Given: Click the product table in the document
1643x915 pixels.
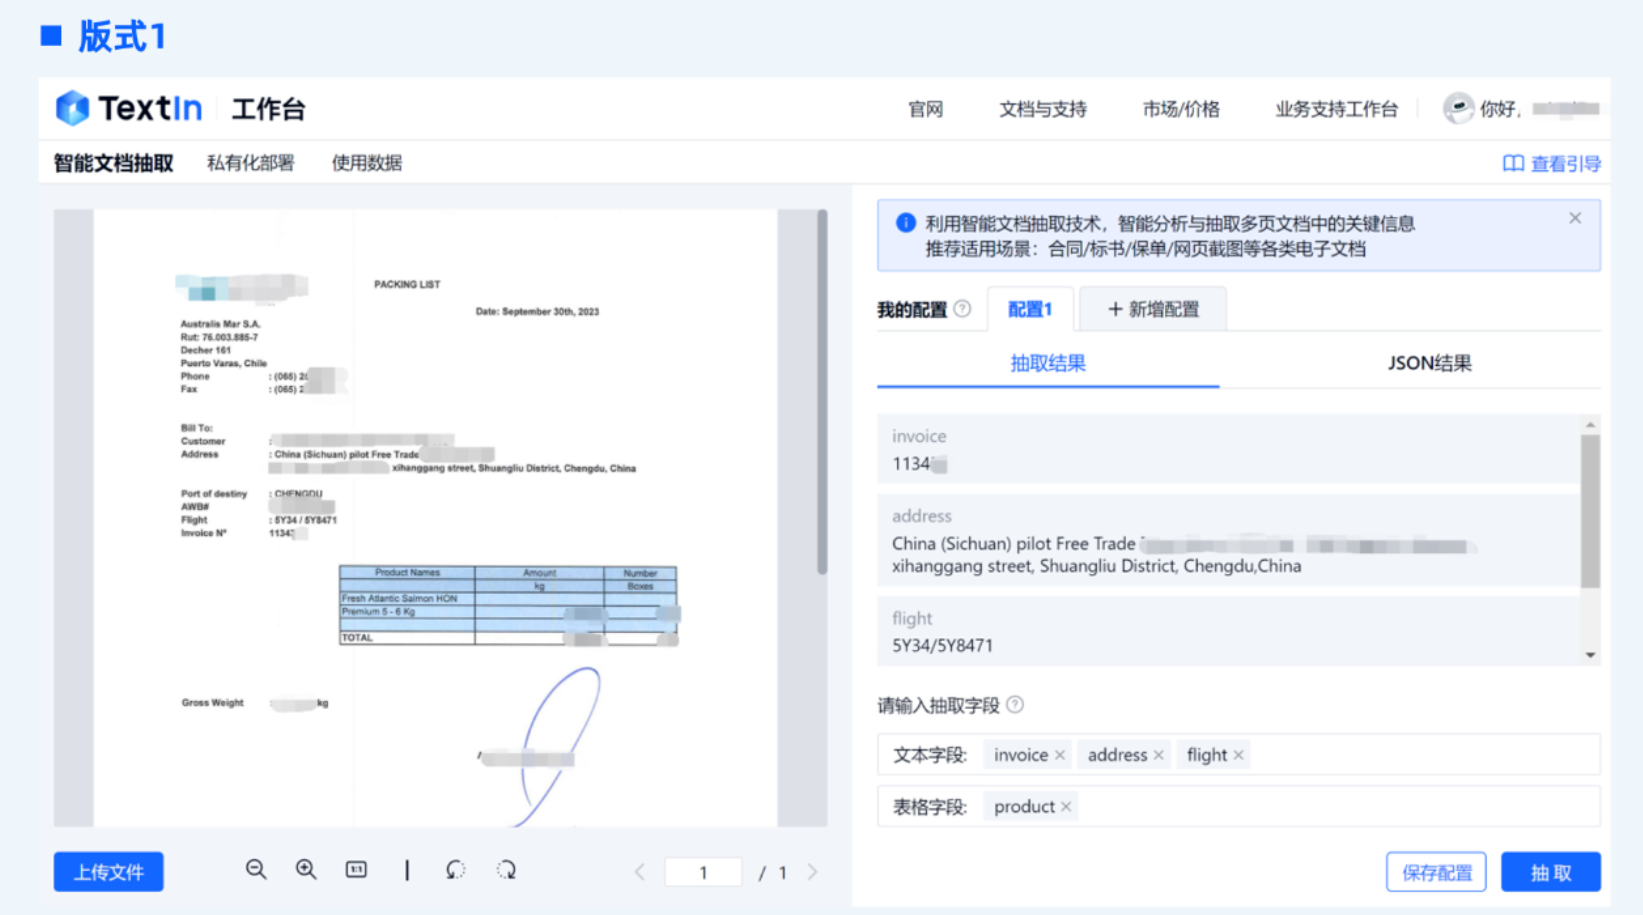Looking at the screenshot, I should (x=508, y=605).
